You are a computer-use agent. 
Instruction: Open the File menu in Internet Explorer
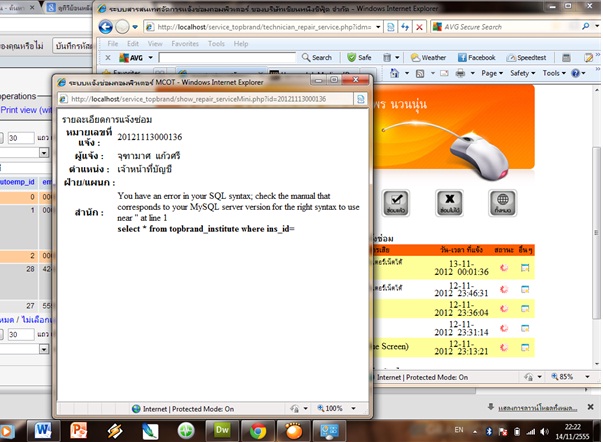coord(113,44)
